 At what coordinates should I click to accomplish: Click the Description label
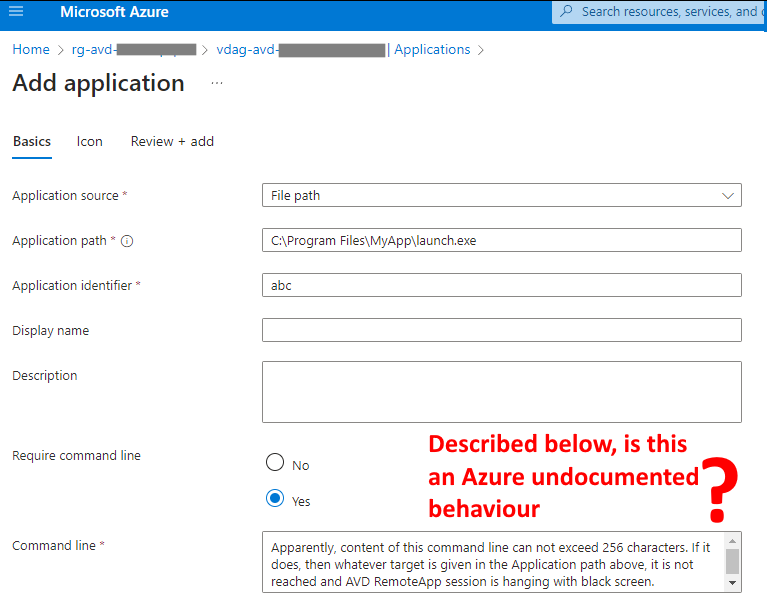coord(45,376)
